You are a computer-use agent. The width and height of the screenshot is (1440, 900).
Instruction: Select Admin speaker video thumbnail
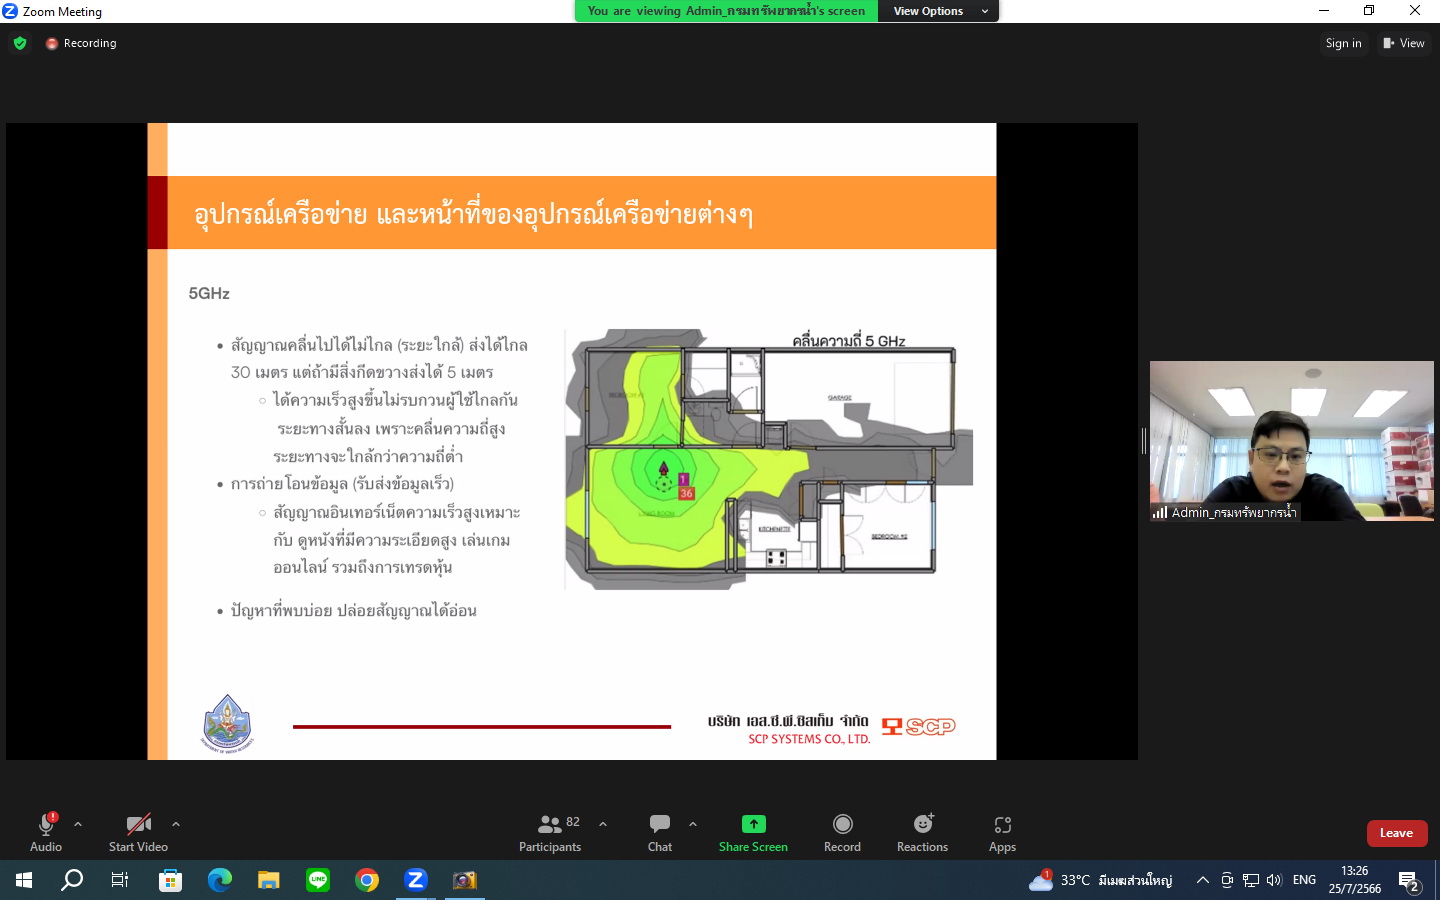pyautogui.click(x=1291, y=441)
